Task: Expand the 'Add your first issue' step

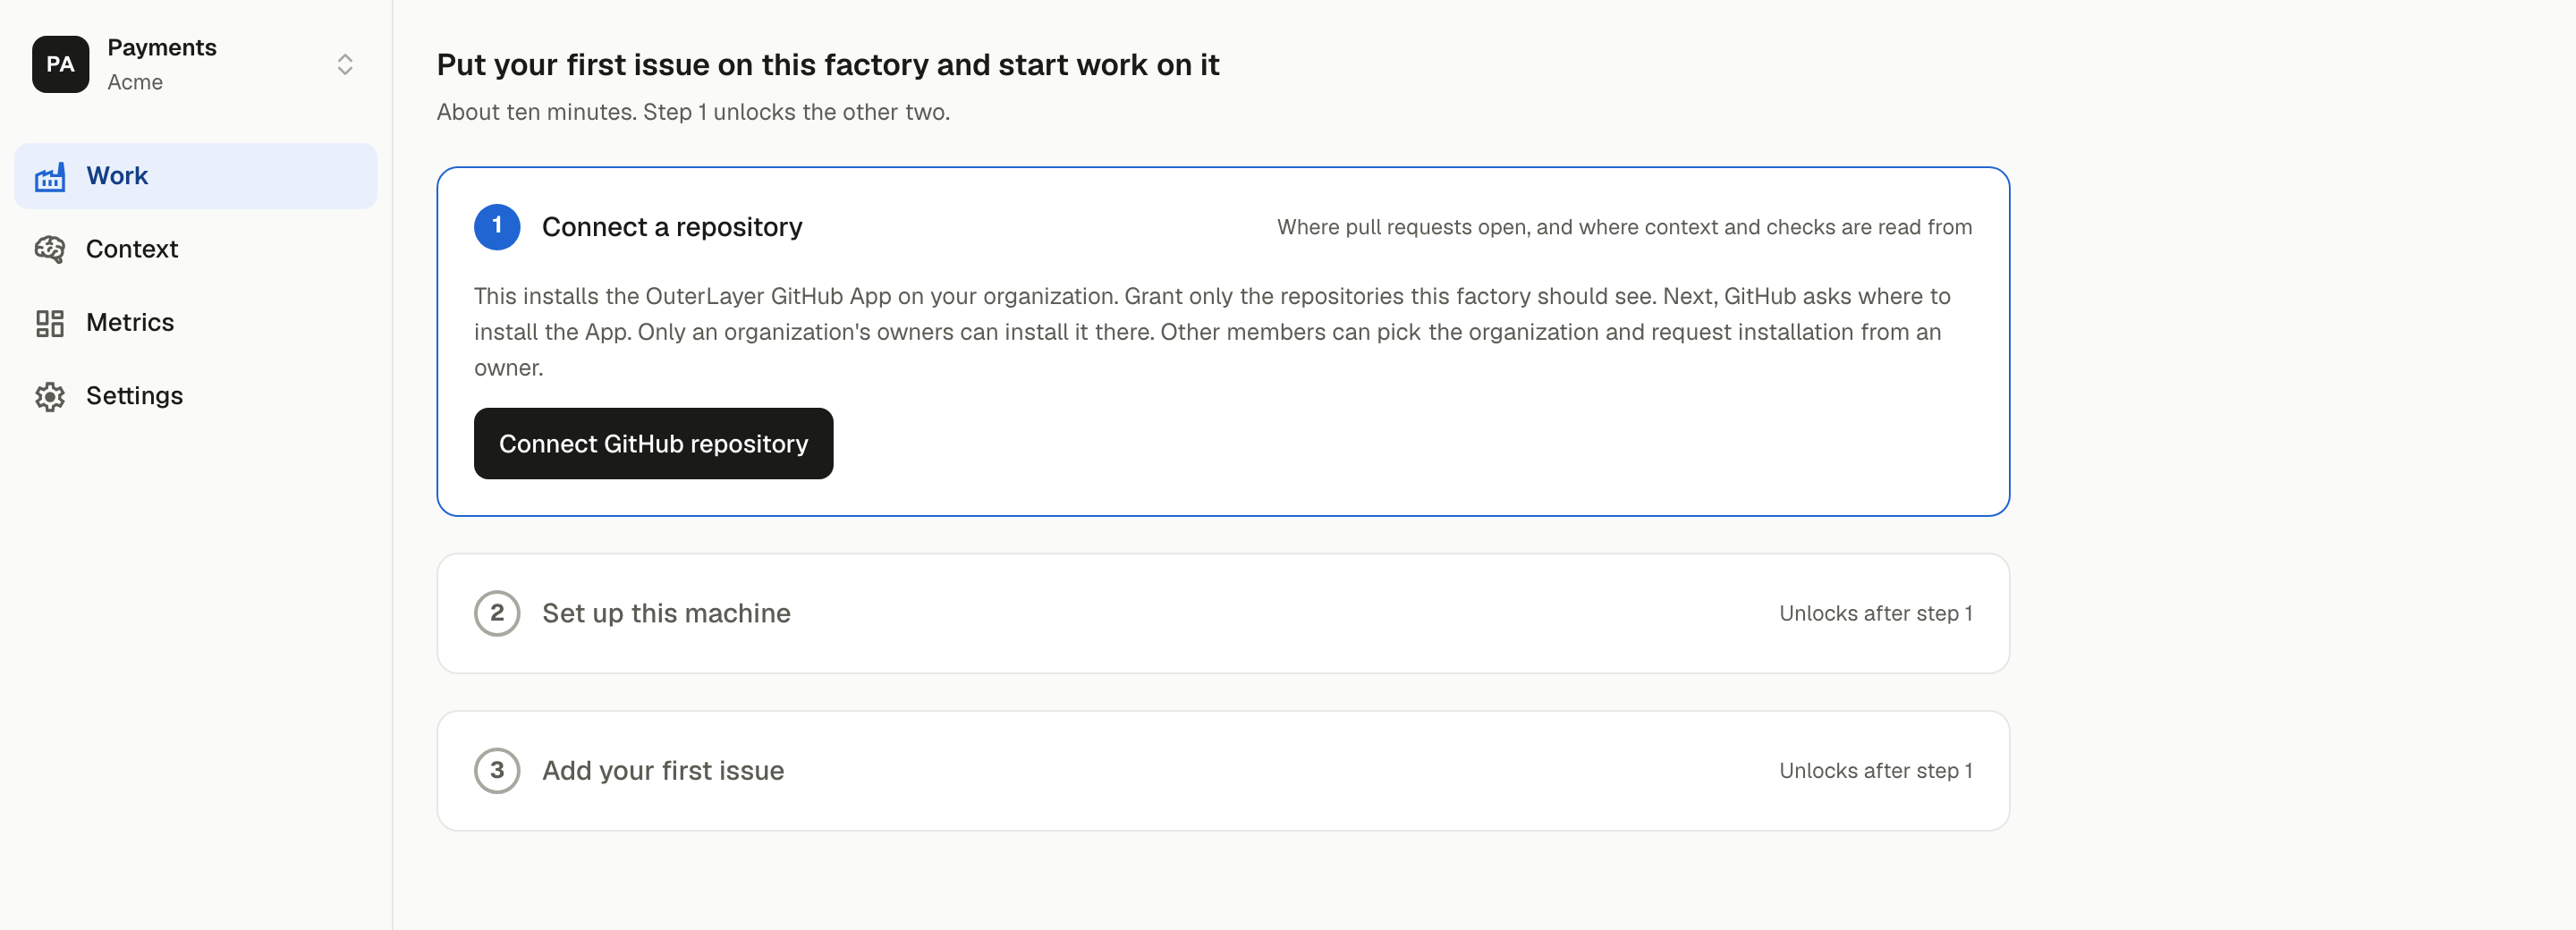Action: point(1223,771)
